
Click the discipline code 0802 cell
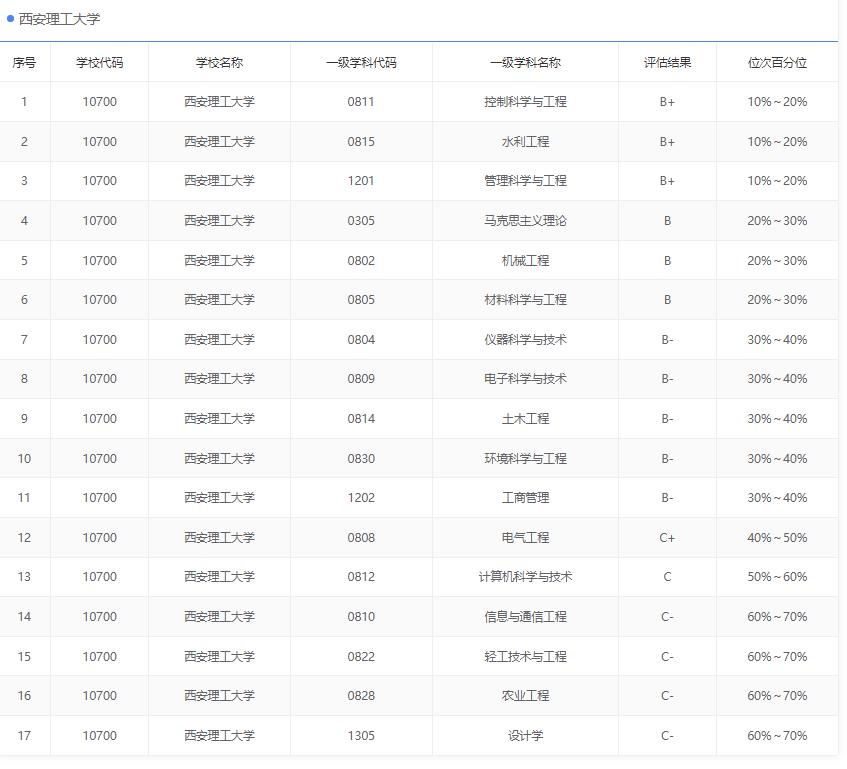coord(362,259)
